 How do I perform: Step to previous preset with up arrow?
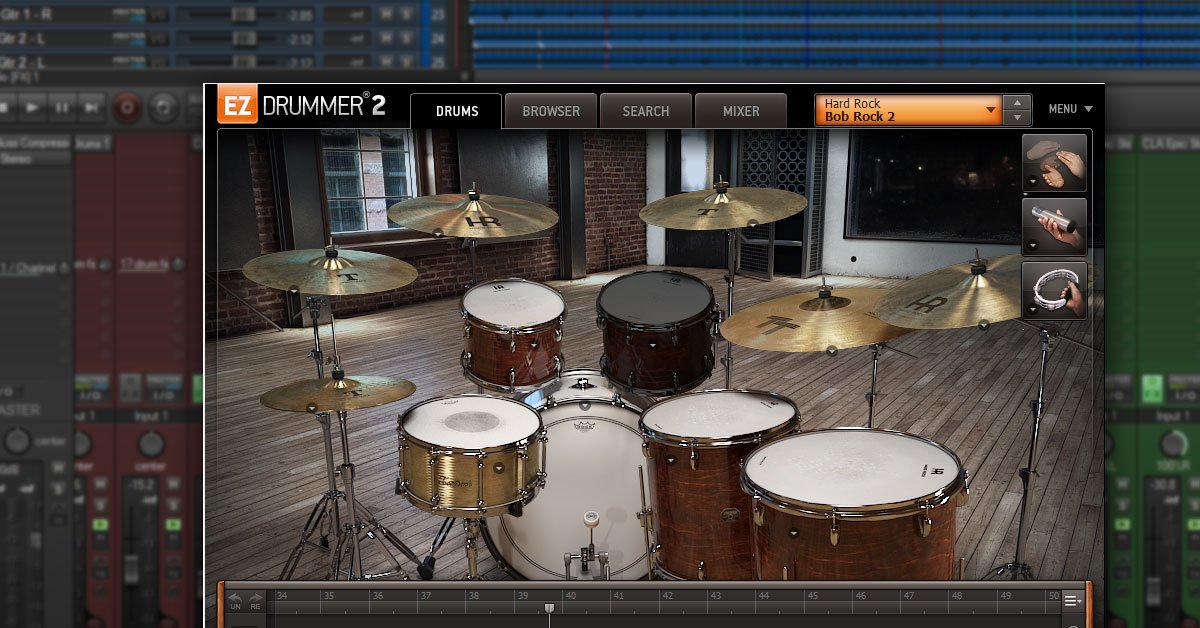tap(1017, 103)
